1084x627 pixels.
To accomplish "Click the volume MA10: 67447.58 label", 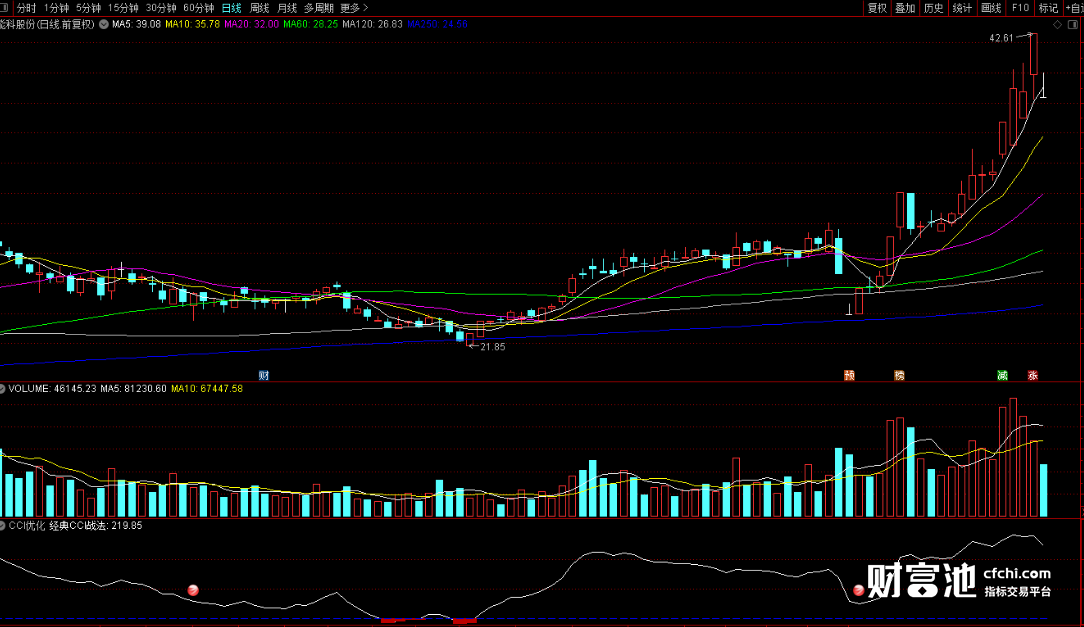I will pyautogui.click(x=207, y=389).
